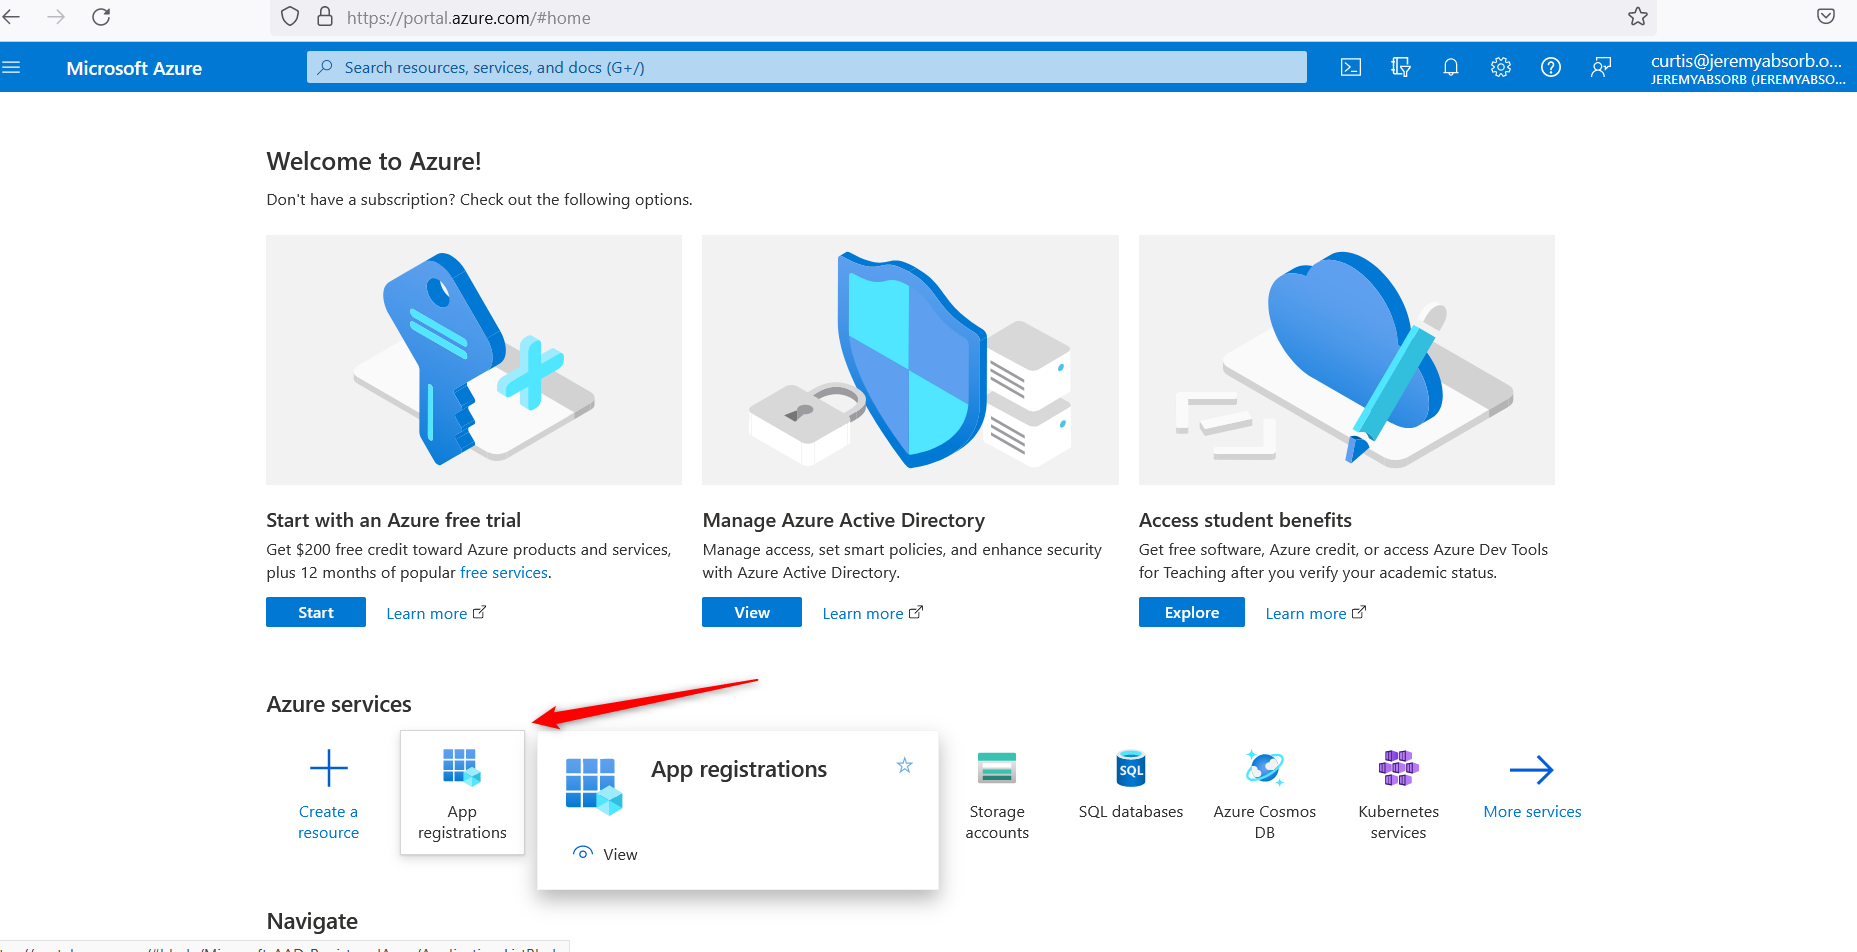Follow the free services link
Screen dimensions: 1857x952
504,573
